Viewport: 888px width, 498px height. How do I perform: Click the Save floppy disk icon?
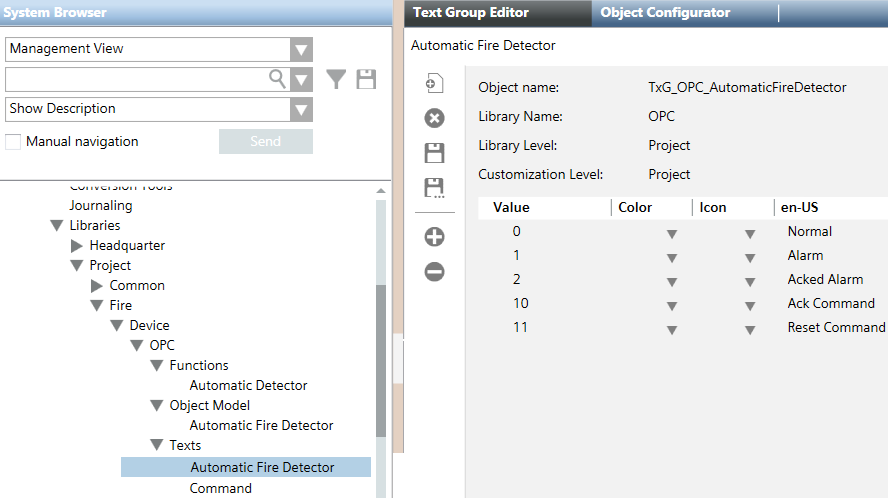pos(435,153)
